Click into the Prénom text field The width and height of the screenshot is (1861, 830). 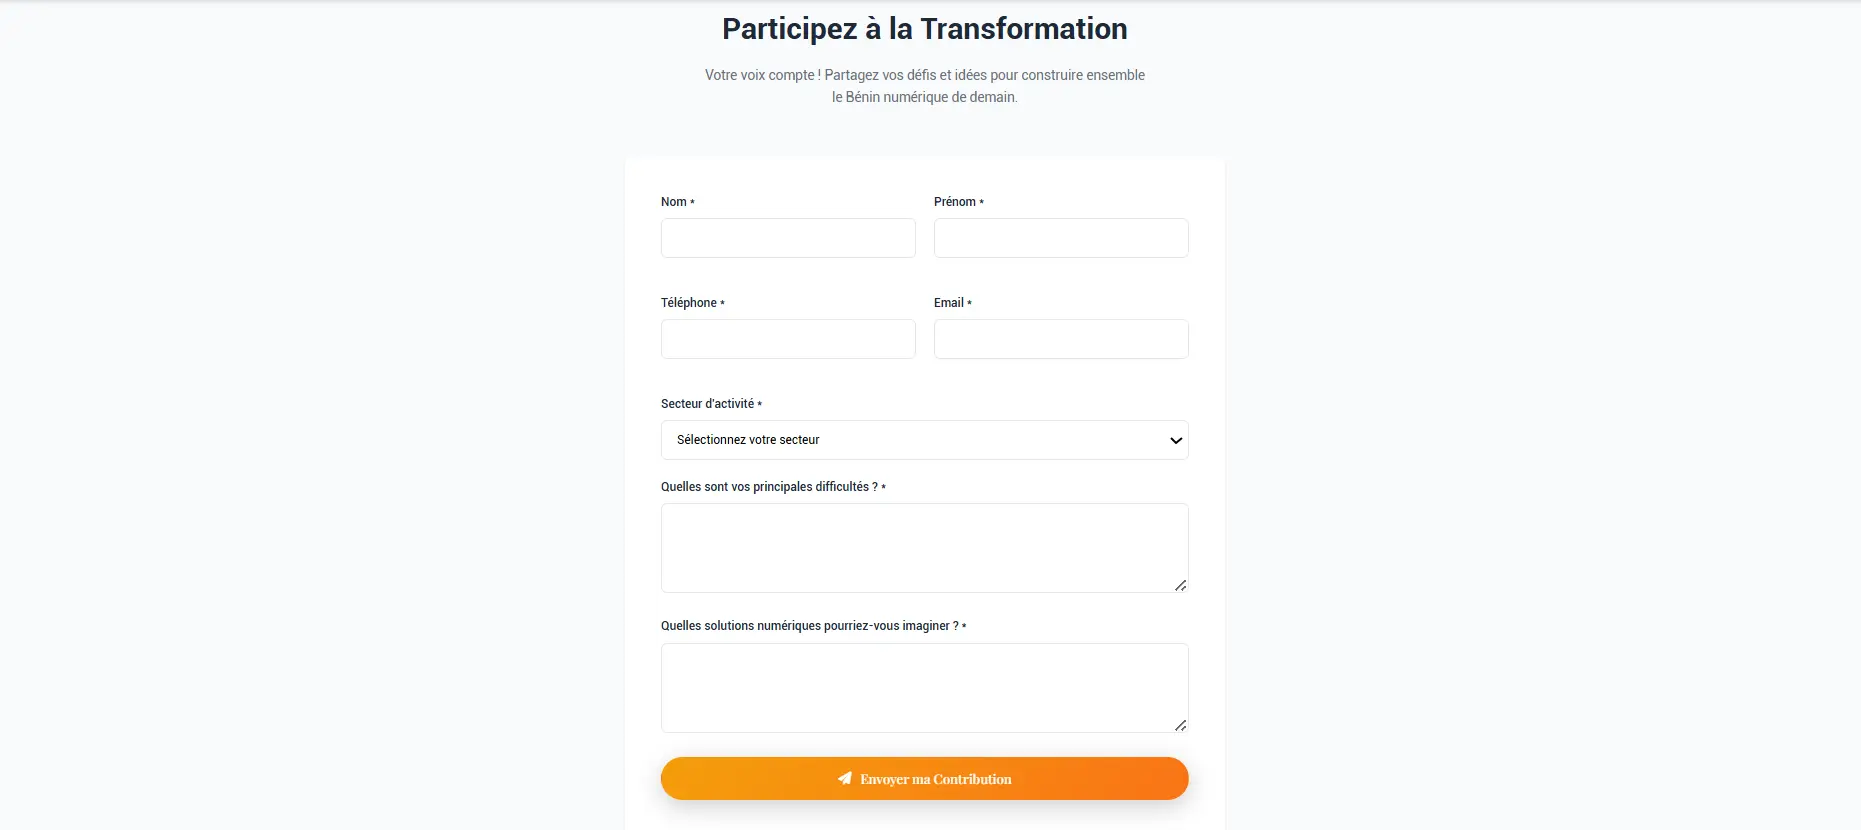(x=1061, y=238)
